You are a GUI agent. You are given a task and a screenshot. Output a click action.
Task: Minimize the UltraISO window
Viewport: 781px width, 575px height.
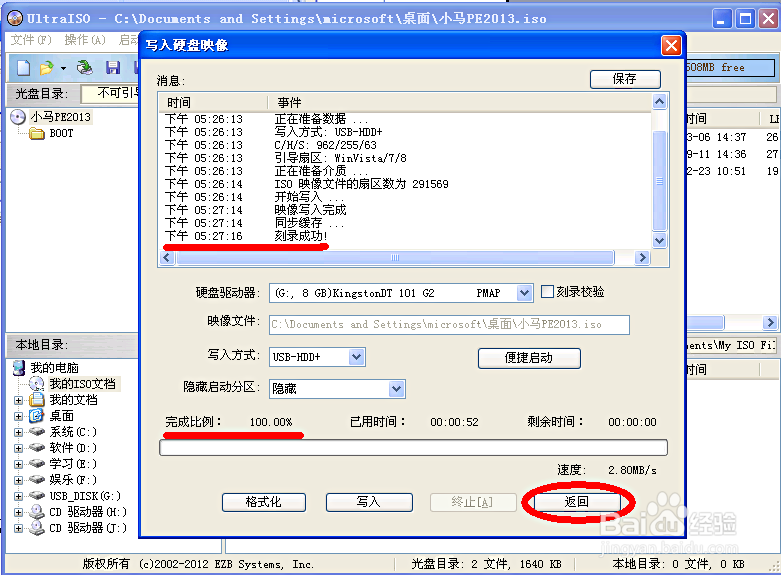[x=721, y=19]
